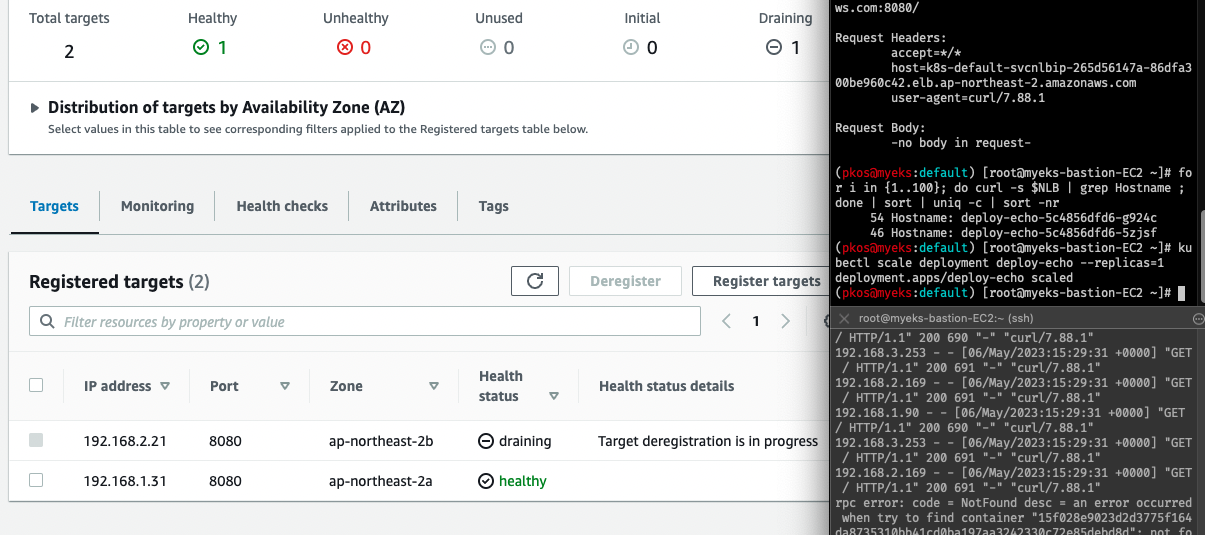
Task: Toggle the select-all checkbox in the table header
Action: (36, 385)
